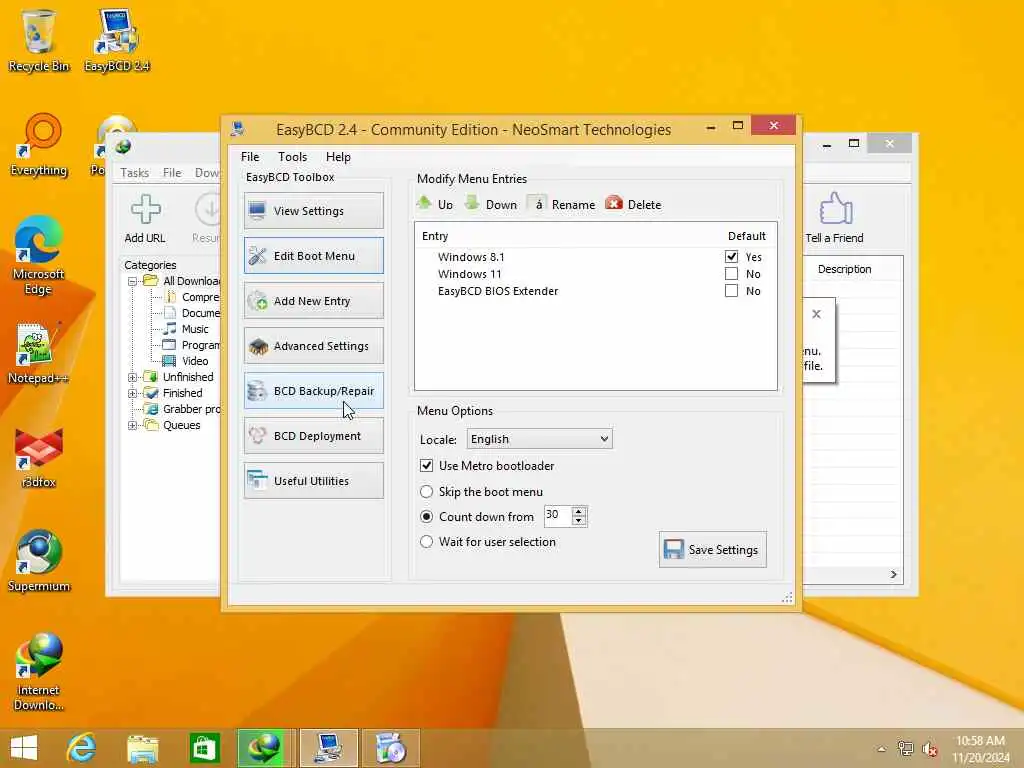Click Save Settings button
This screenshot has height=768, width=1024.
point(712,550)
